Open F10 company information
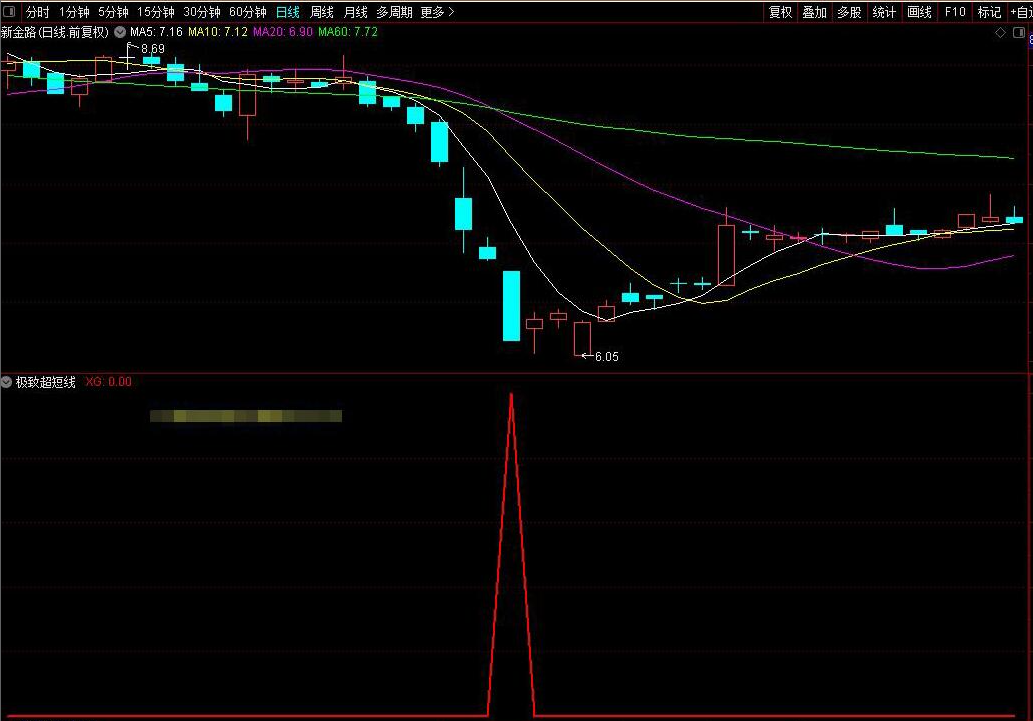The height and width of the screenshot is (721, 1033). pyautogui.click(x=955, y=12)
